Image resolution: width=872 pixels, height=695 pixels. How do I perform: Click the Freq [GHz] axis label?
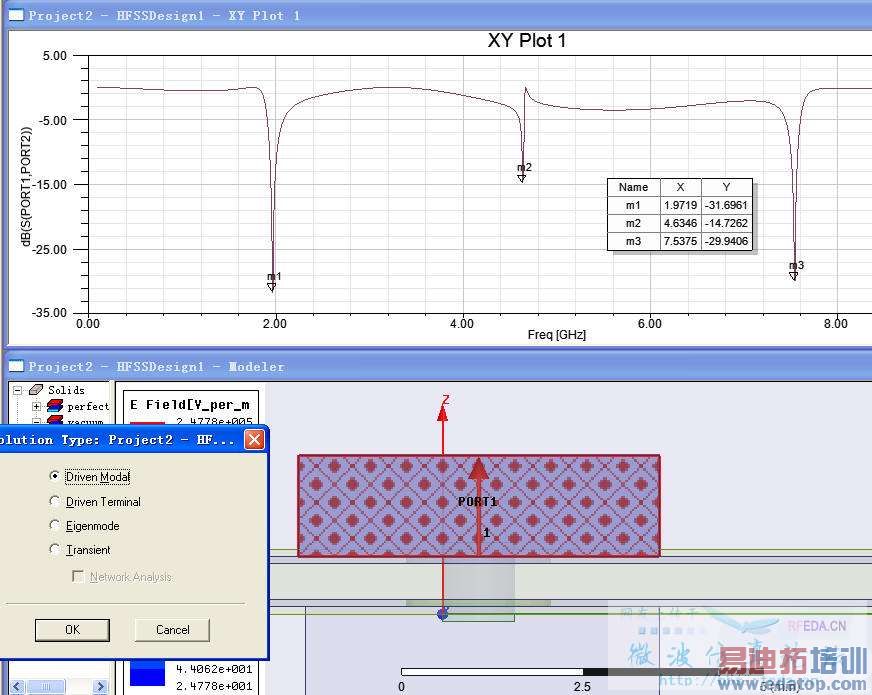coord(556,335)
